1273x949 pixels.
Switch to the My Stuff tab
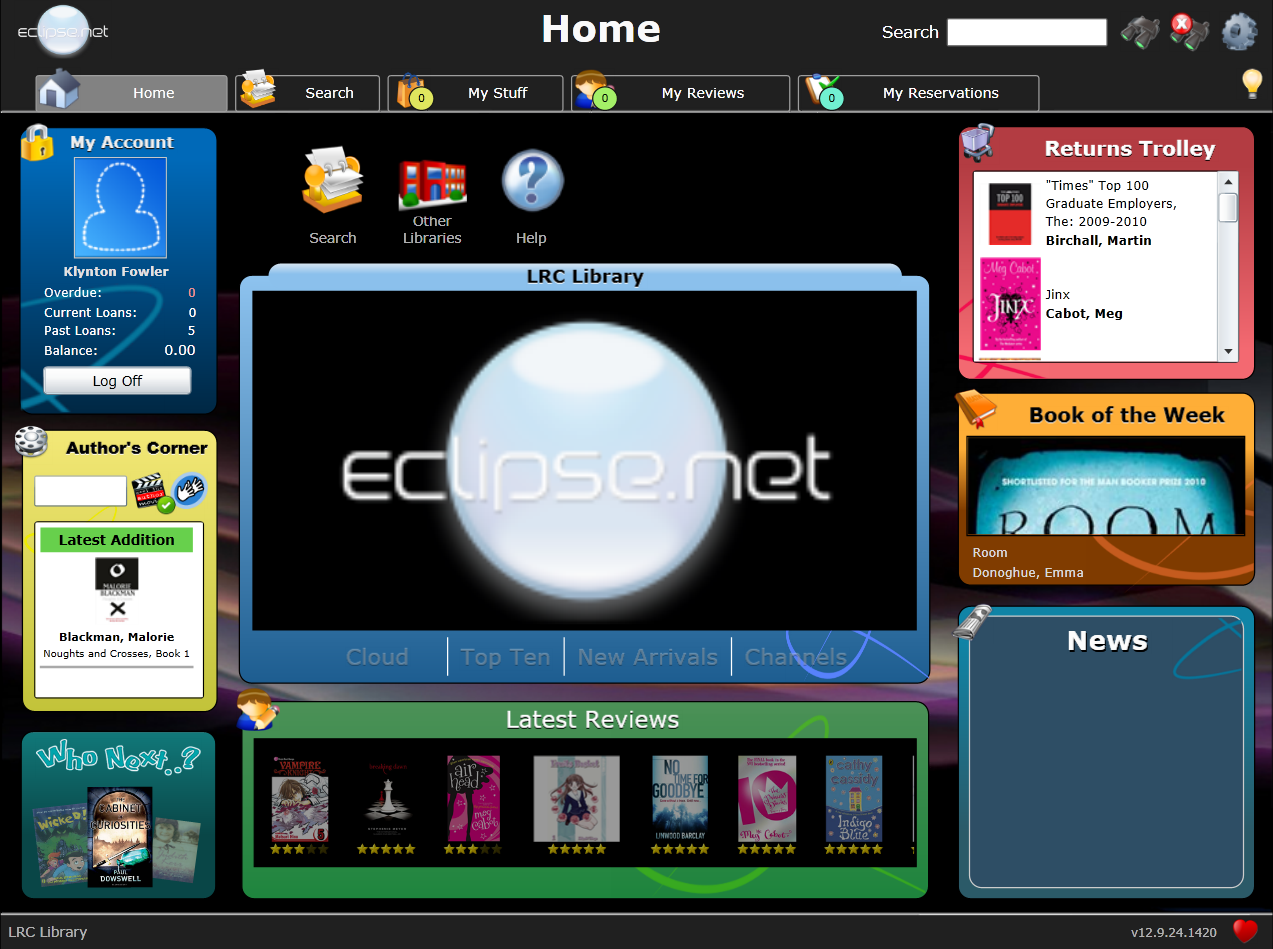point(476,93)
